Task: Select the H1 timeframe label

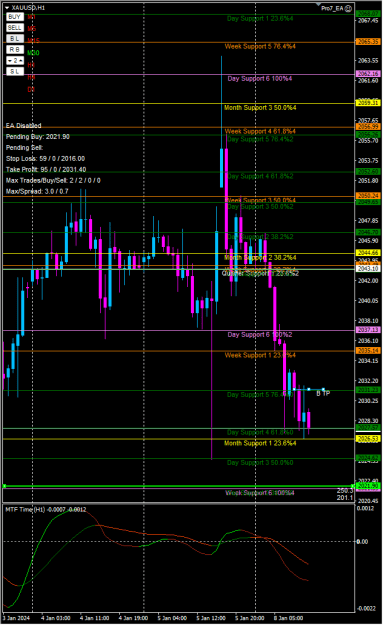Action: [31, 65]
